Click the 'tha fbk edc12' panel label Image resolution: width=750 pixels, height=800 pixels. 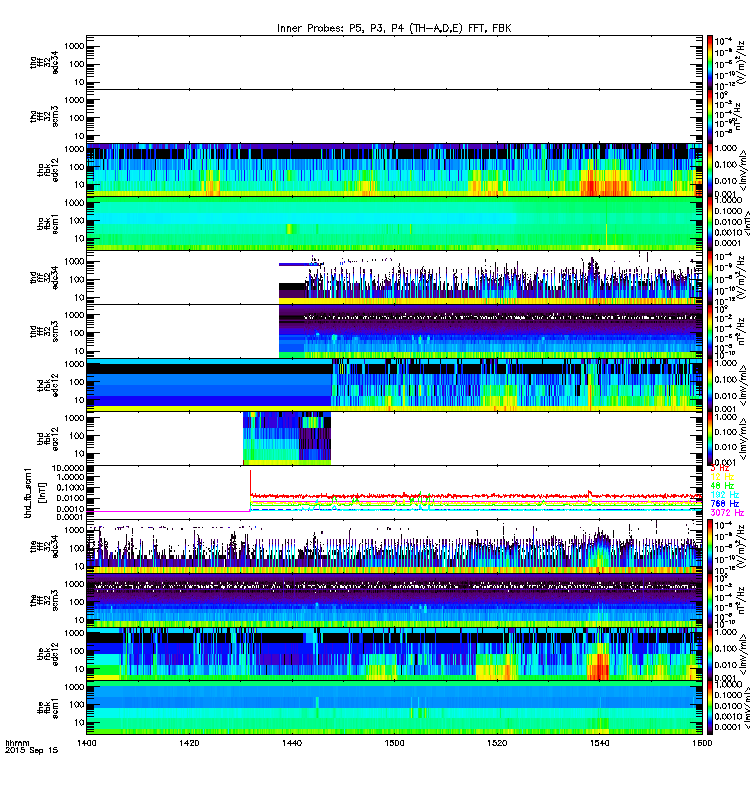pyautogui.click(x=48, y=170)
